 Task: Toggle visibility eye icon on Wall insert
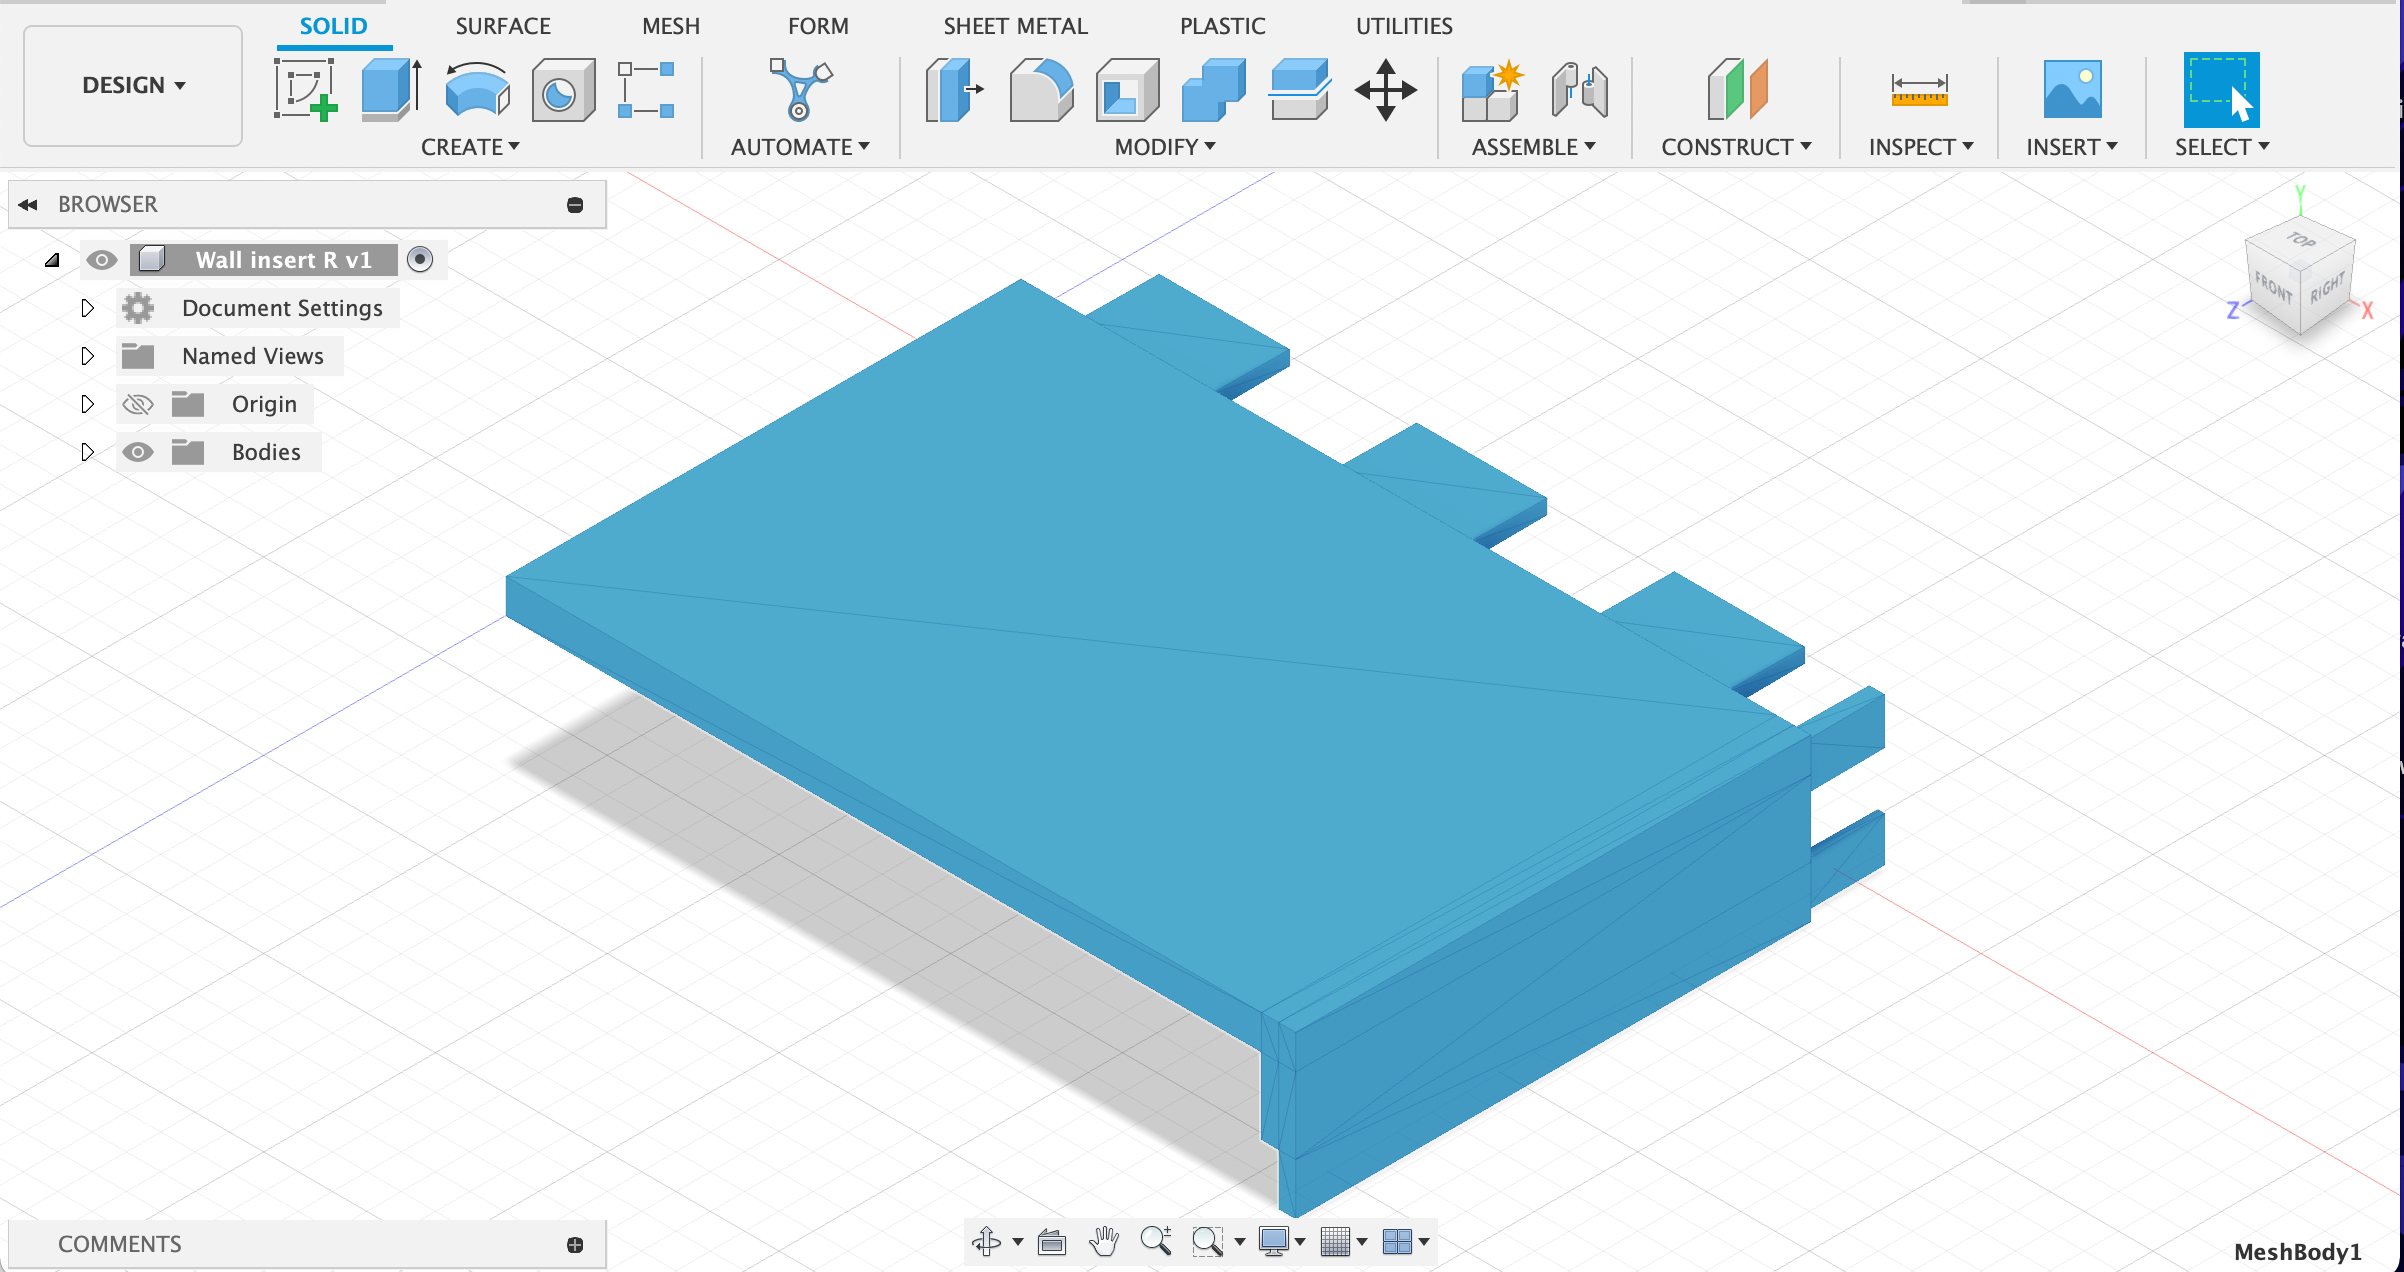click(99, 259)
